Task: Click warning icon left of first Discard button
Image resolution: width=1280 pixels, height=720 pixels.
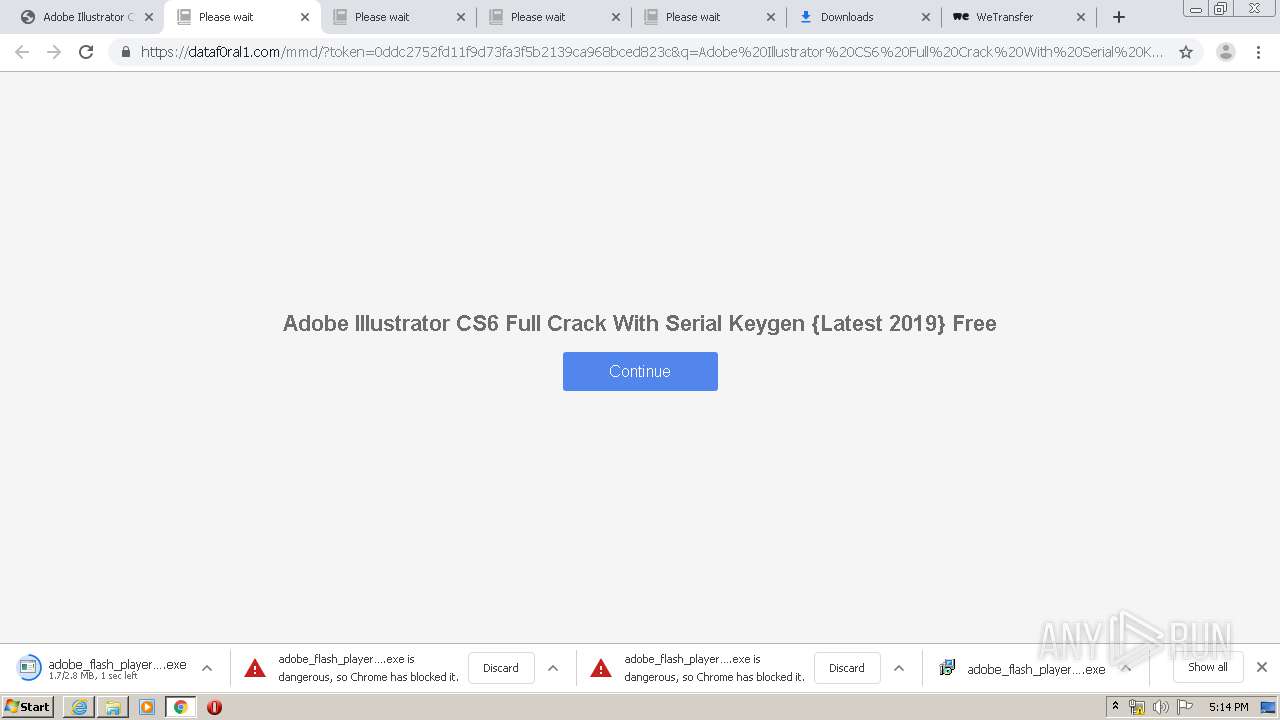Action: click(255, 668)
